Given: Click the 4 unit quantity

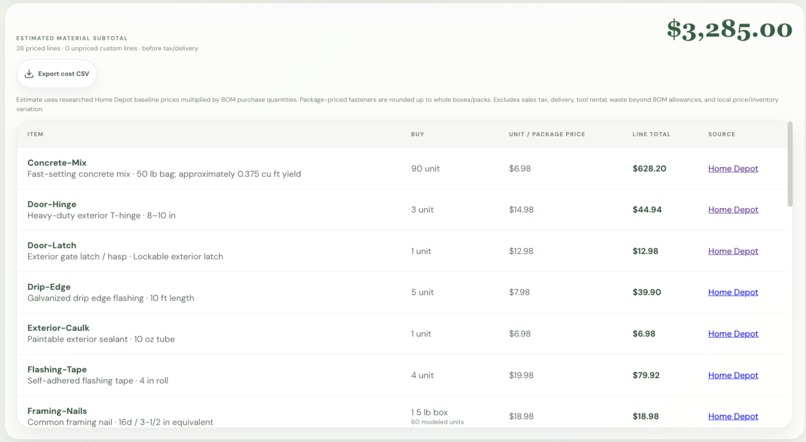Looking at the screenshot, I should (422, 376).
